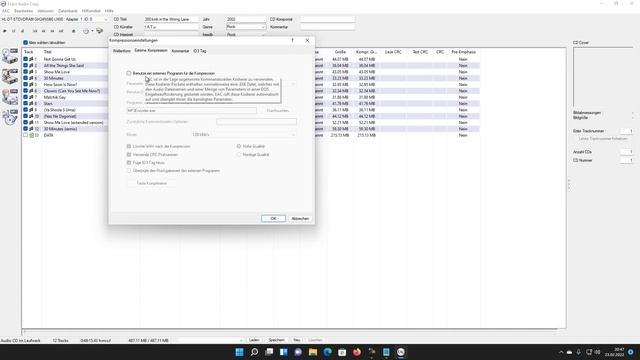Click the WRI write CD sidebar icon
Screen dimensions: 640x360
point(10,117)
